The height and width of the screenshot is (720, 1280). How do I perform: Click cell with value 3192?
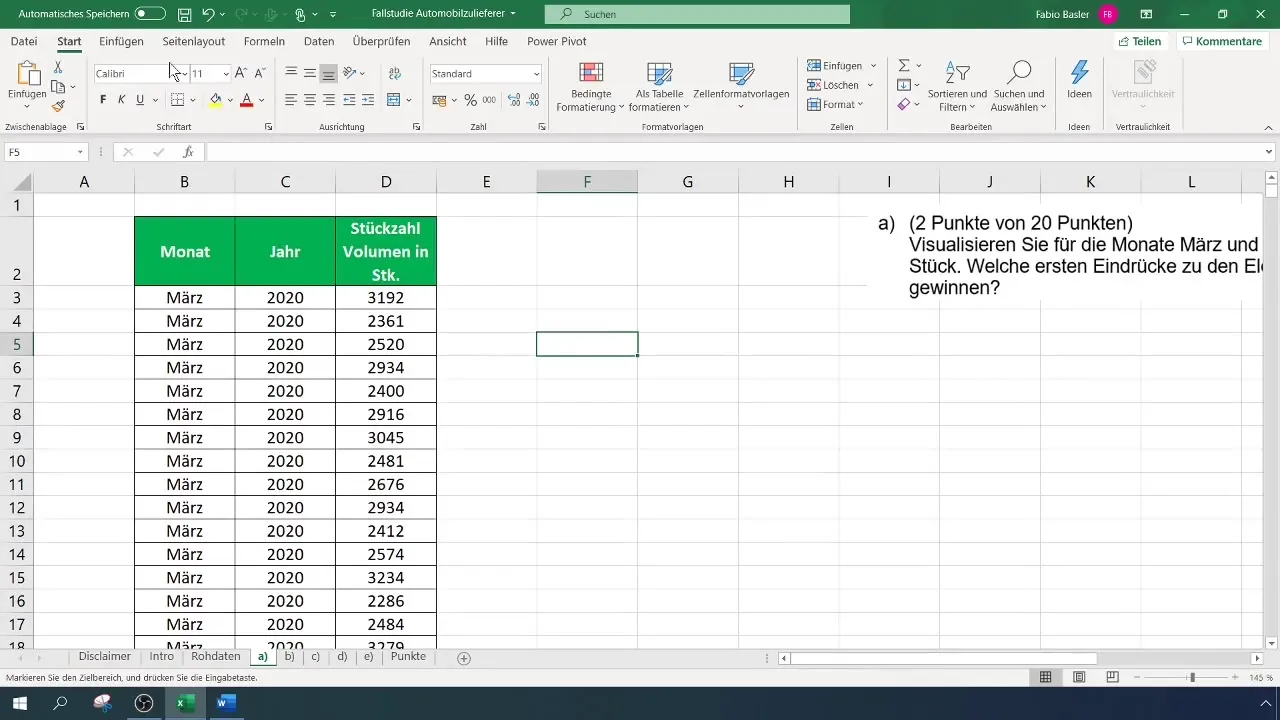click(x=386, y=298)
